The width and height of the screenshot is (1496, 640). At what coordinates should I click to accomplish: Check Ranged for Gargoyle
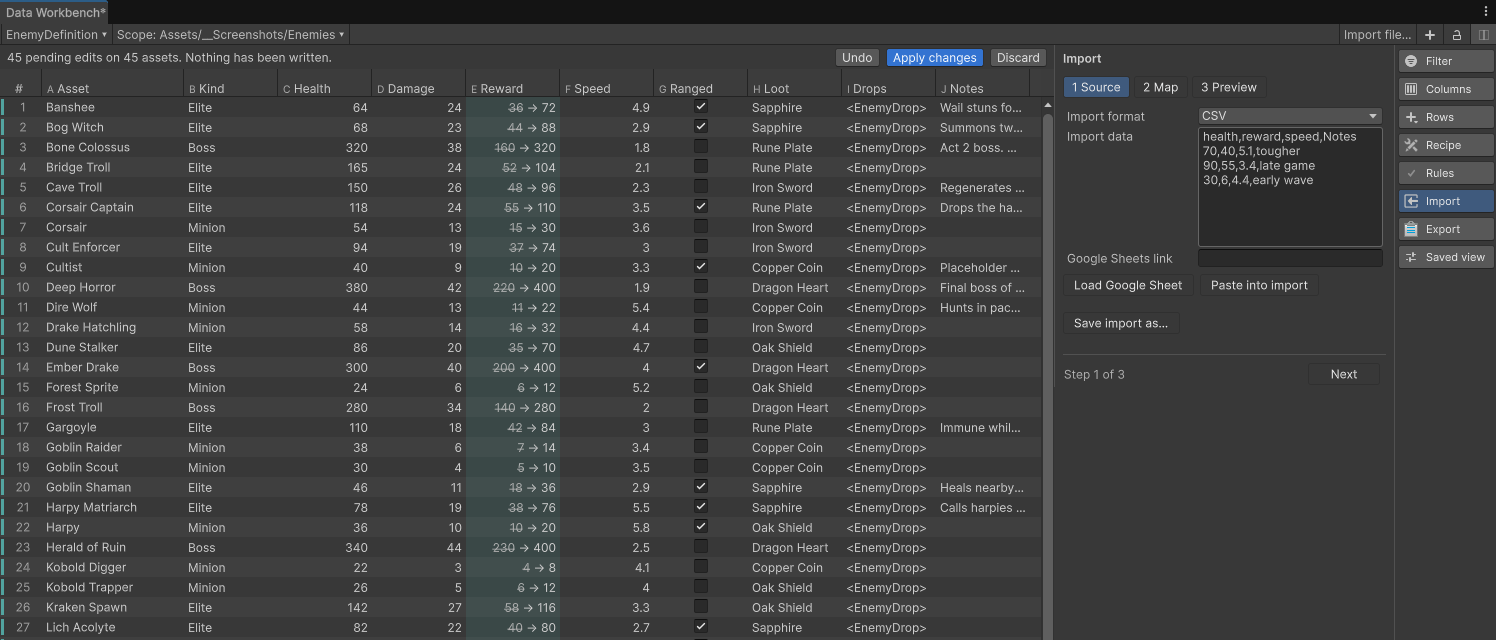(x=701, y=426)
